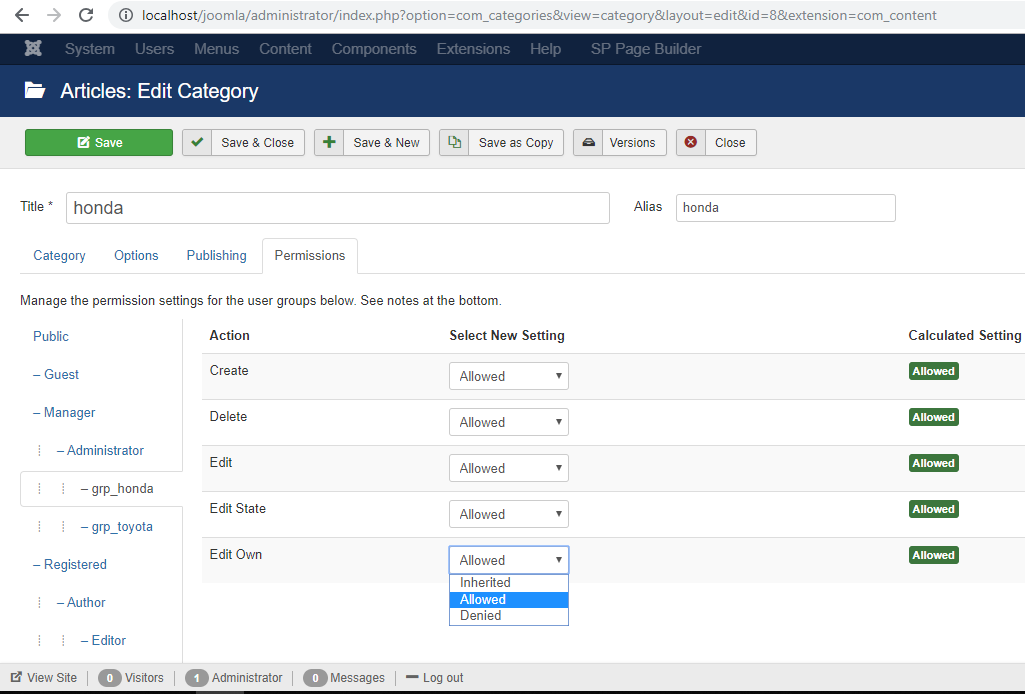Viewport: 1025px width, 694px height.
Task: Open the Extensions menu
Action: [x=473, y=49]
